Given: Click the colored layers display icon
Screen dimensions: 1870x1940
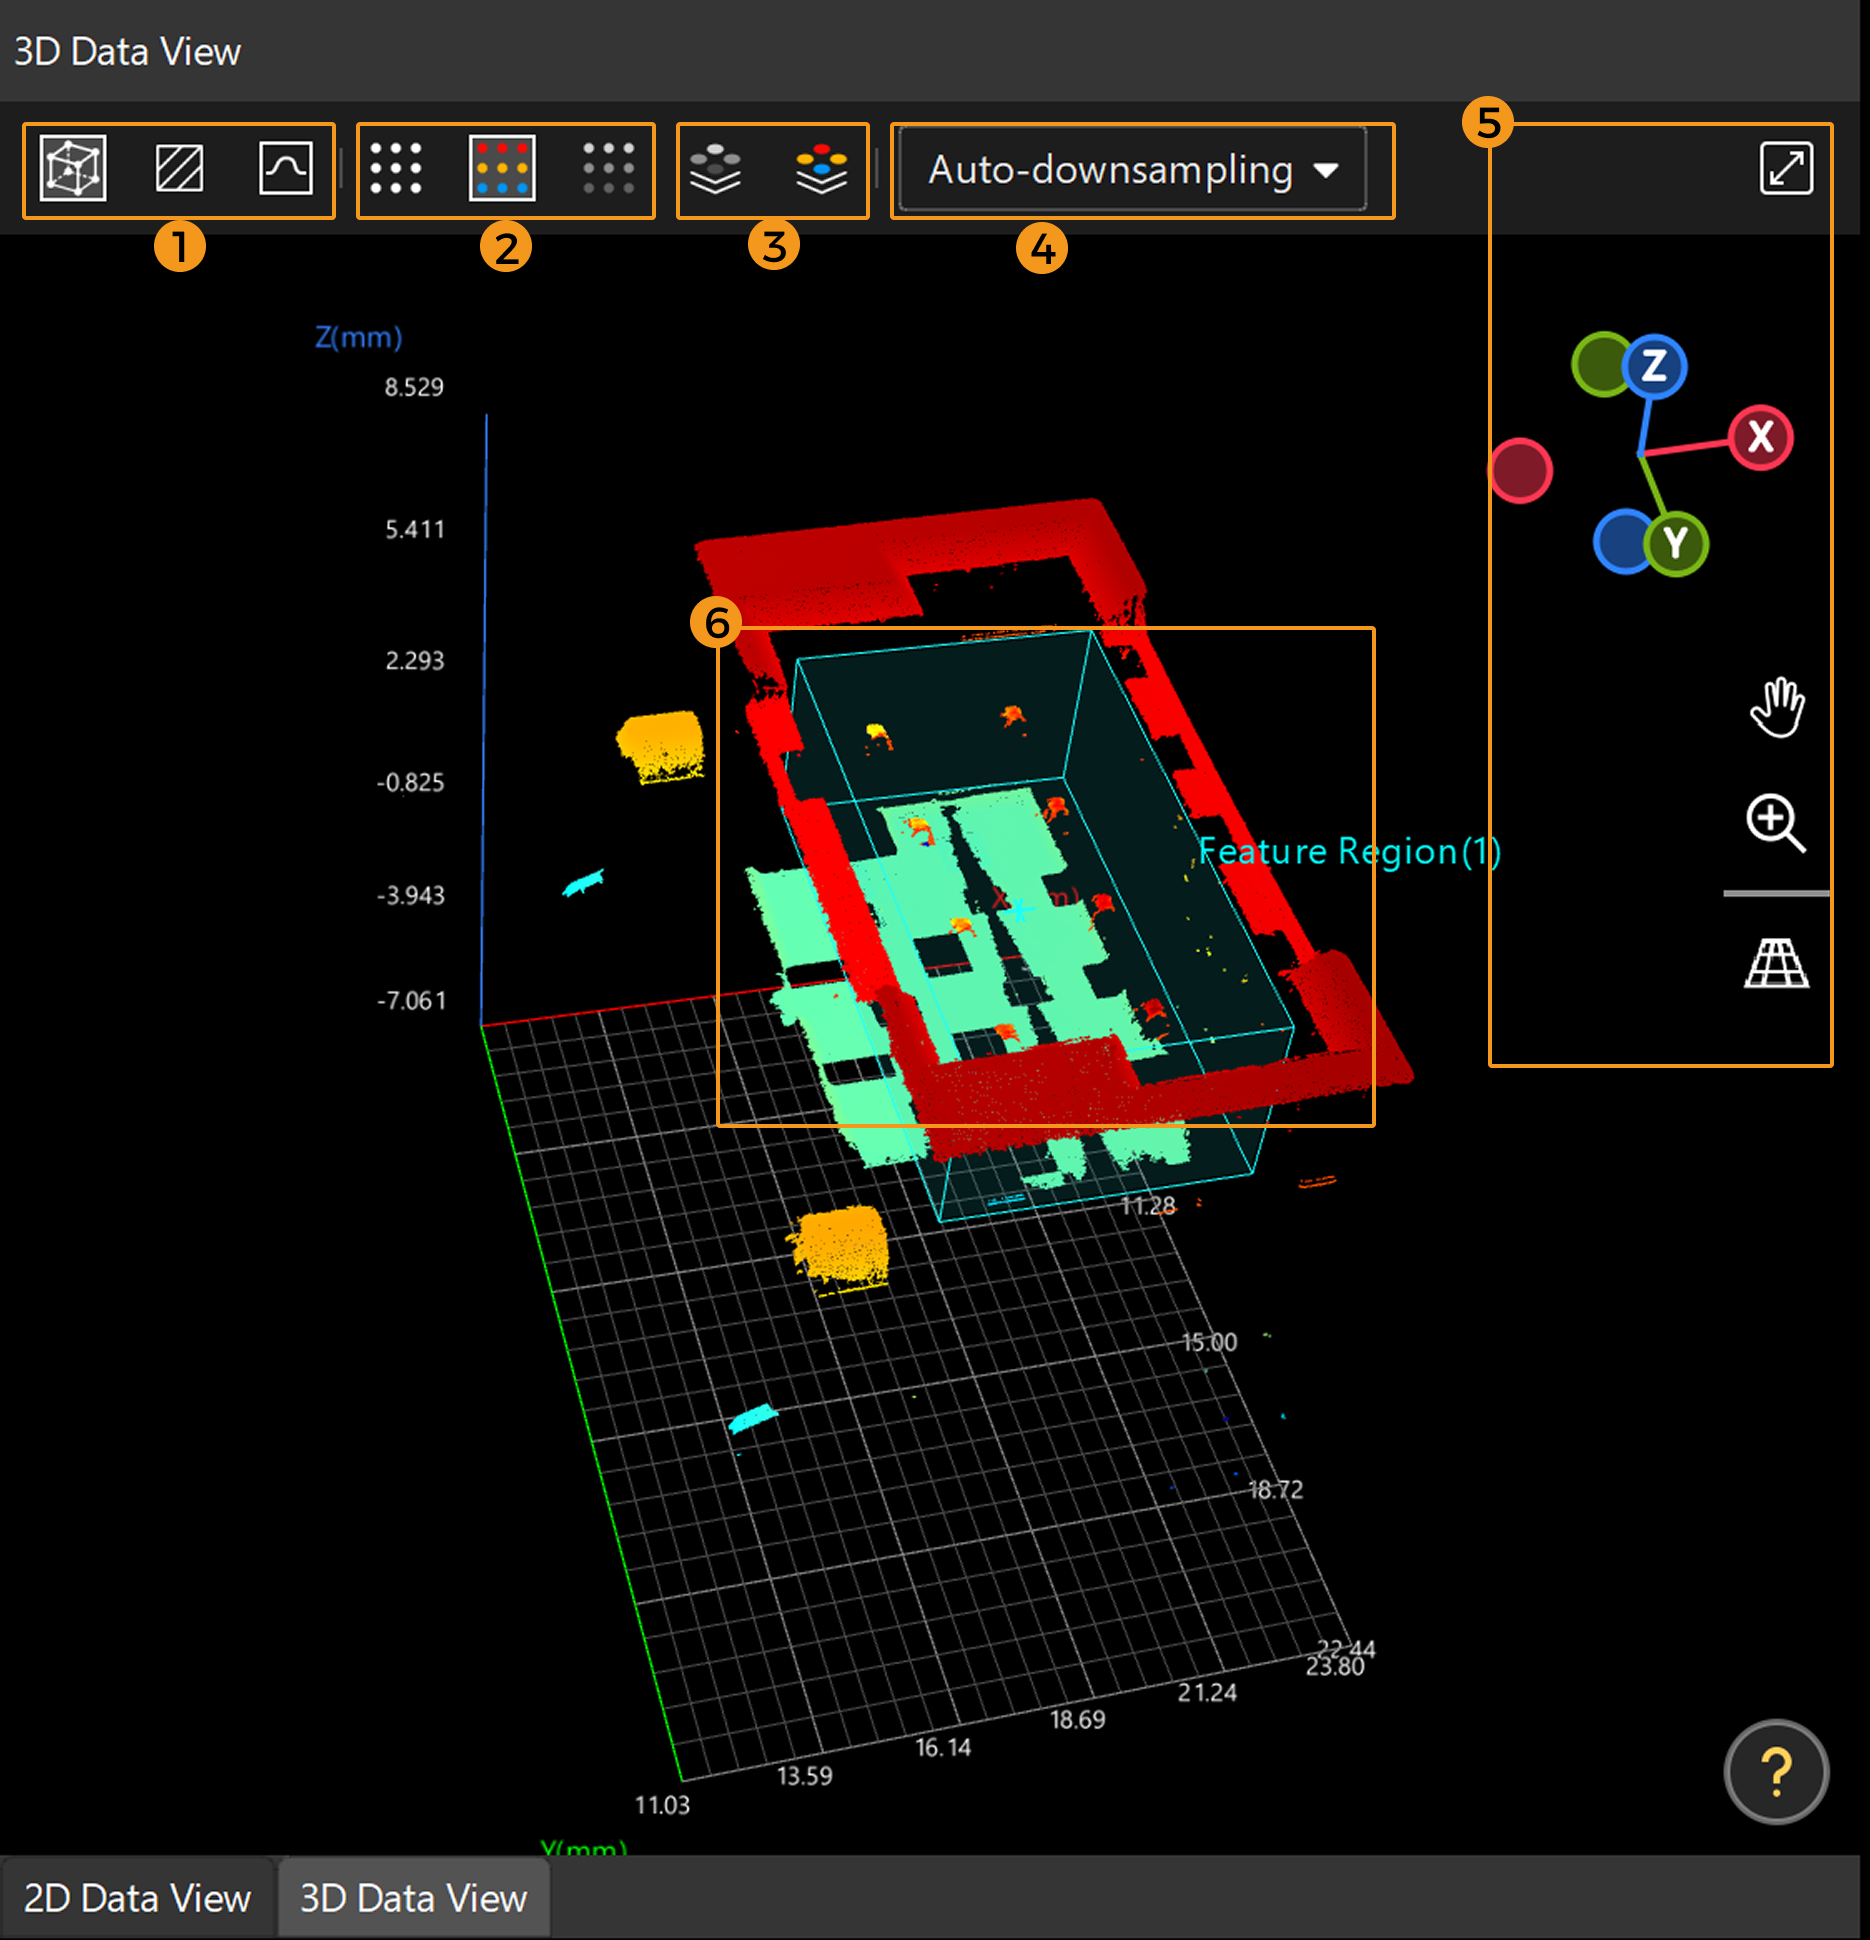Looking at the screenshot, I should tap(820, 170).
